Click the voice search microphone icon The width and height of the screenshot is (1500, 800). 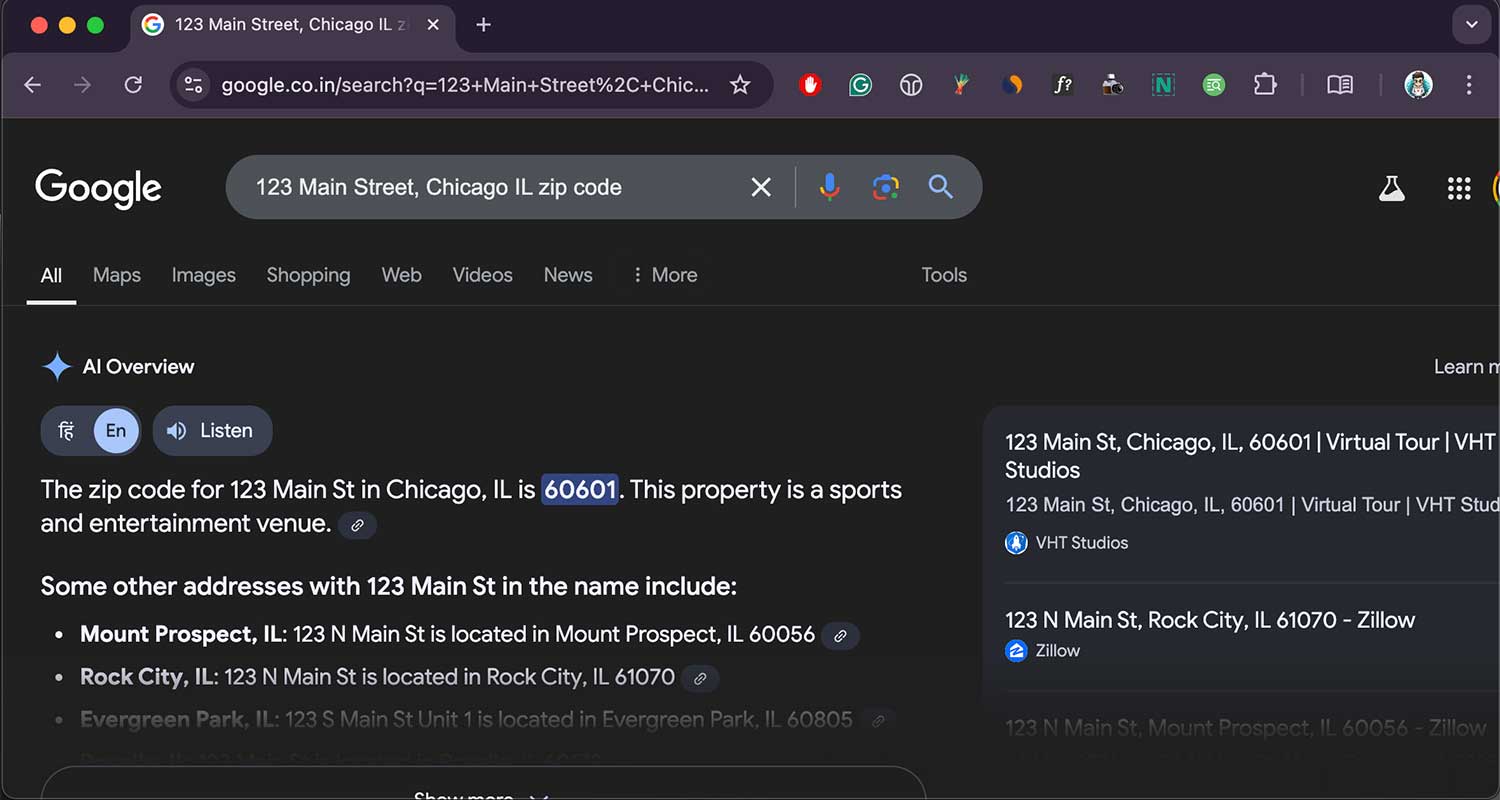(829, 187)
